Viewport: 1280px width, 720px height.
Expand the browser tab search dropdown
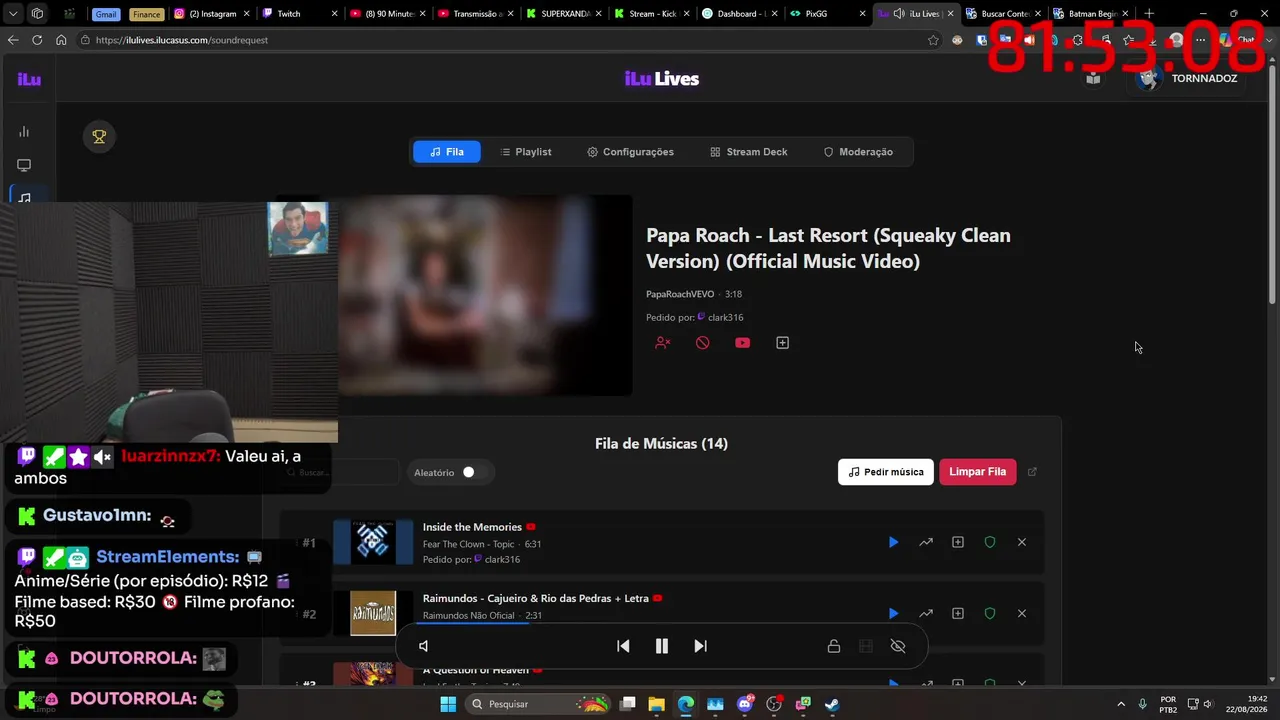[x=14, y=14]
